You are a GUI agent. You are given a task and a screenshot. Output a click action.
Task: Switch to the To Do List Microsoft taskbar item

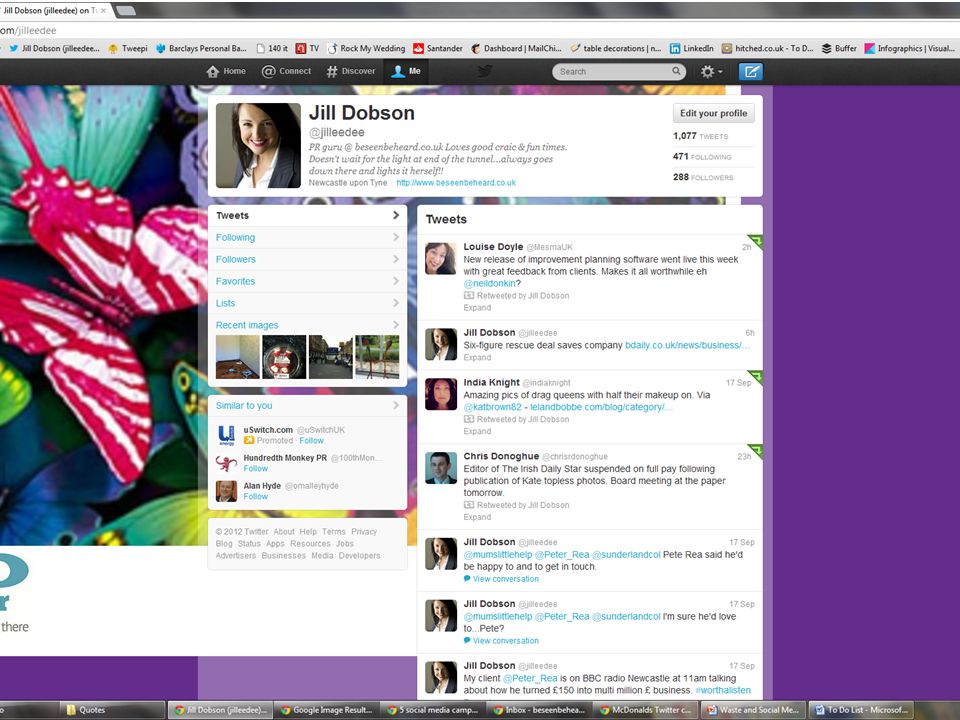860,710
